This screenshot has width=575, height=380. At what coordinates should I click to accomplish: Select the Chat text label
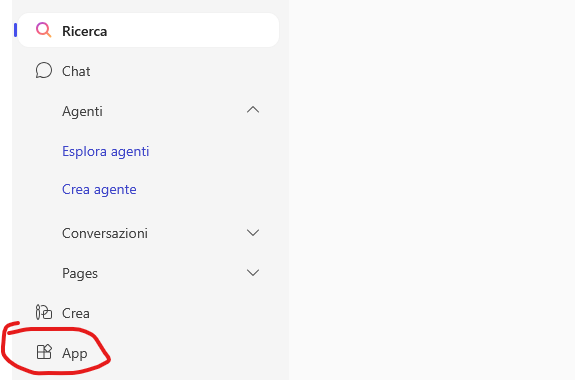[x=76, y=71]
